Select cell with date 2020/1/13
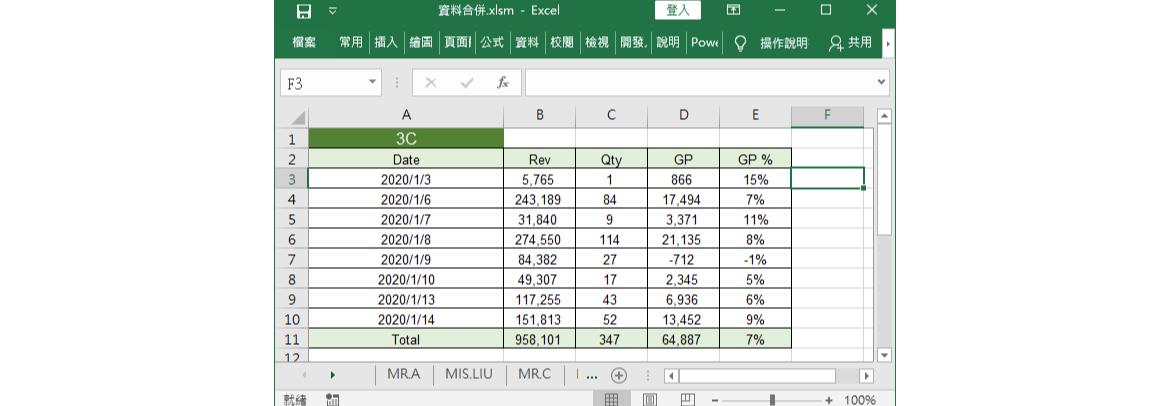 click(x=406, y=300)
